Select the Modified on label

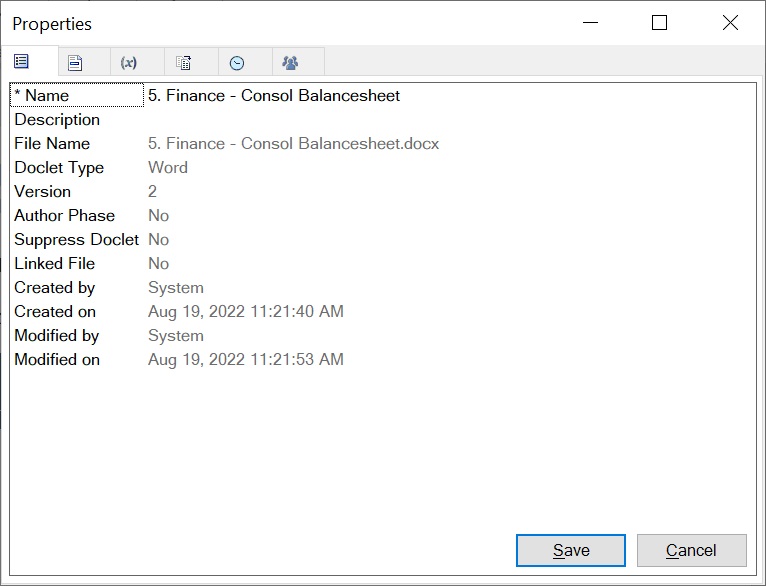[57, 359]
